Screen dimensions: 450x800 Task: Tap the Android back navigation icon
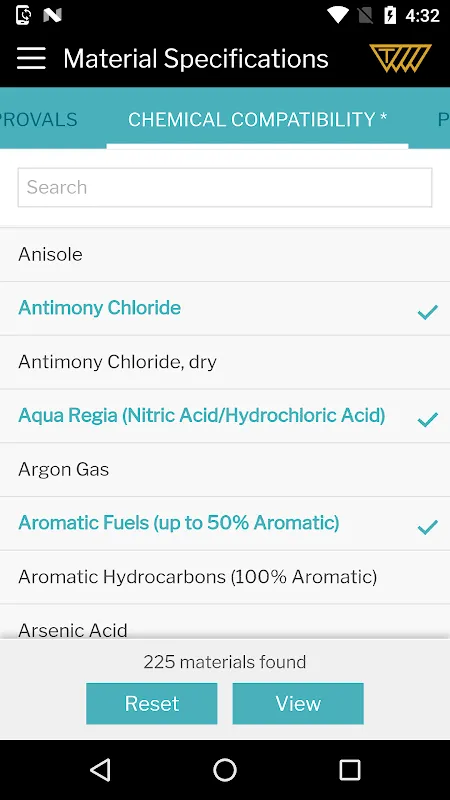[101, 769]
